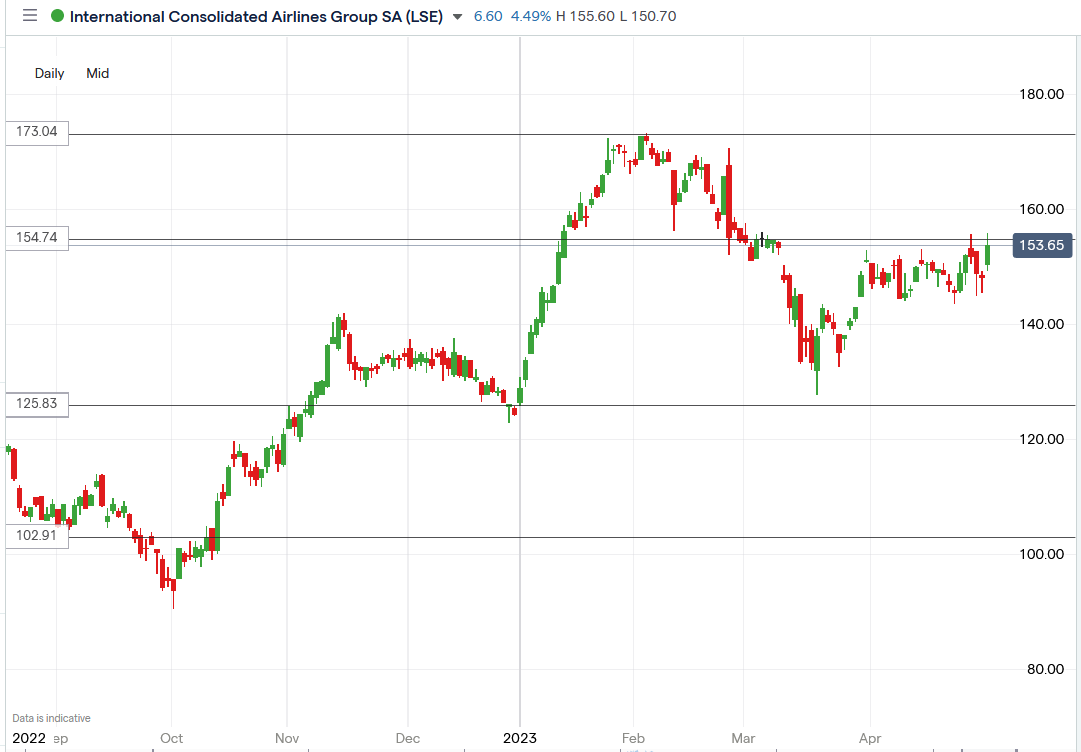1081x752 pixels.
Task: Select the 173.04 price level label
Action: click(x=37, y=132)
